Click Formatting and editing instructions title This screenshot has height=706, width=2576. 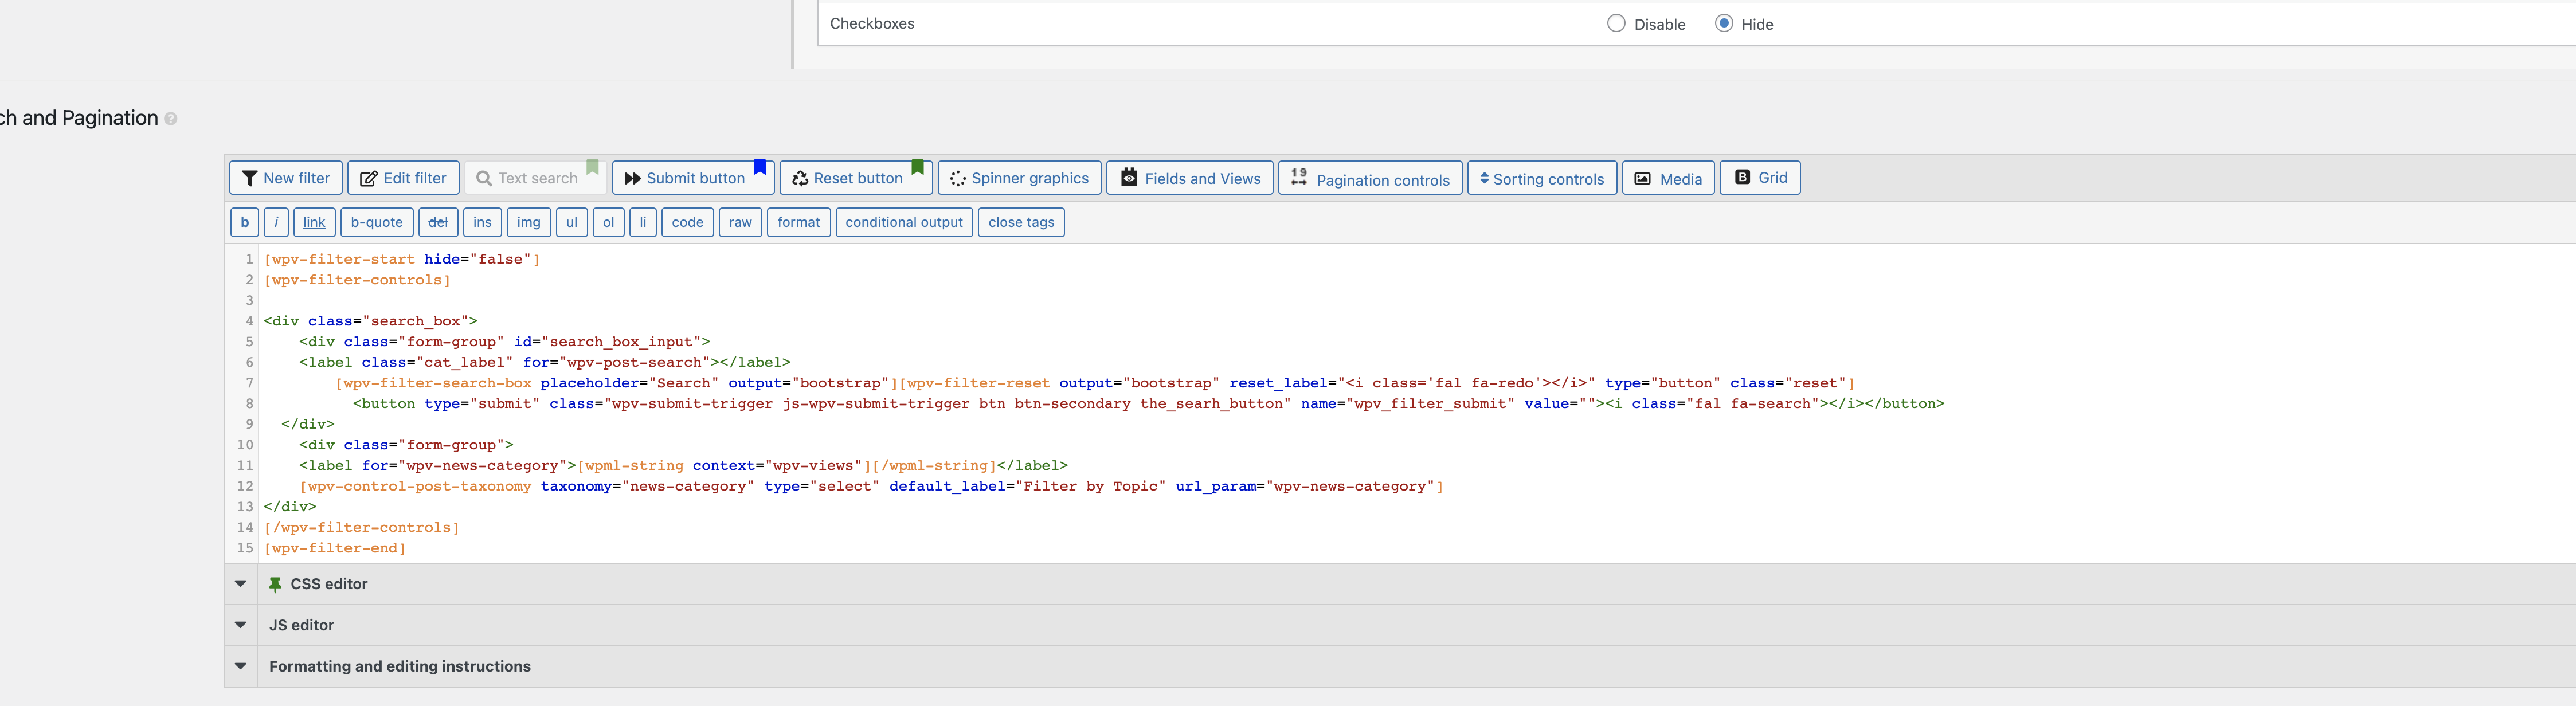[400, 666]
